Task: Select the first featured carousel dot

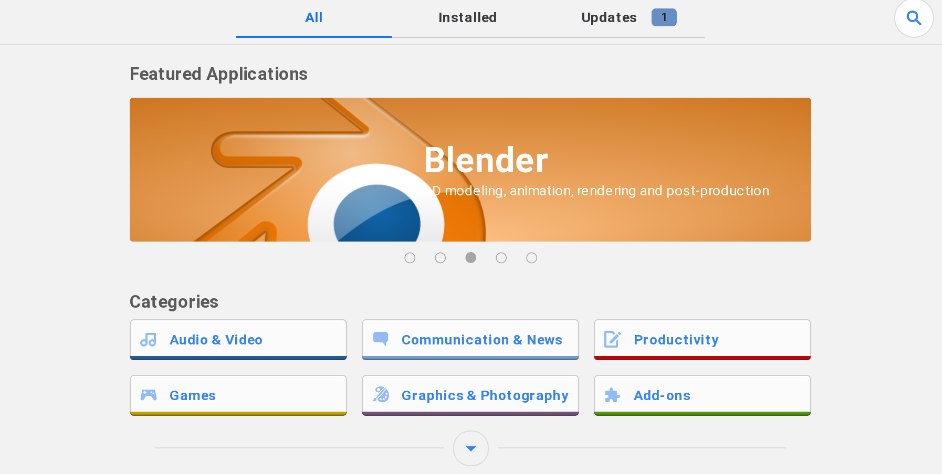Action: (410, 258)
